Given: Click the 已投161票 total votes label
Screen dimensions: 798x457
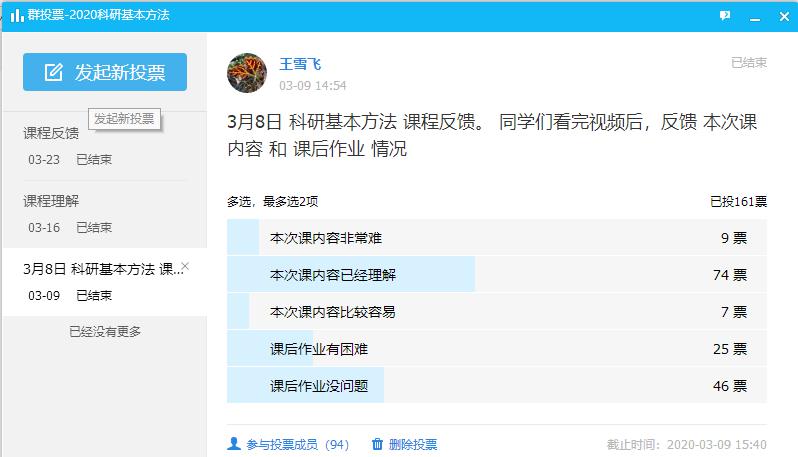Looking at the screenshot, I should pyautogui.click(x=738, y=201).
